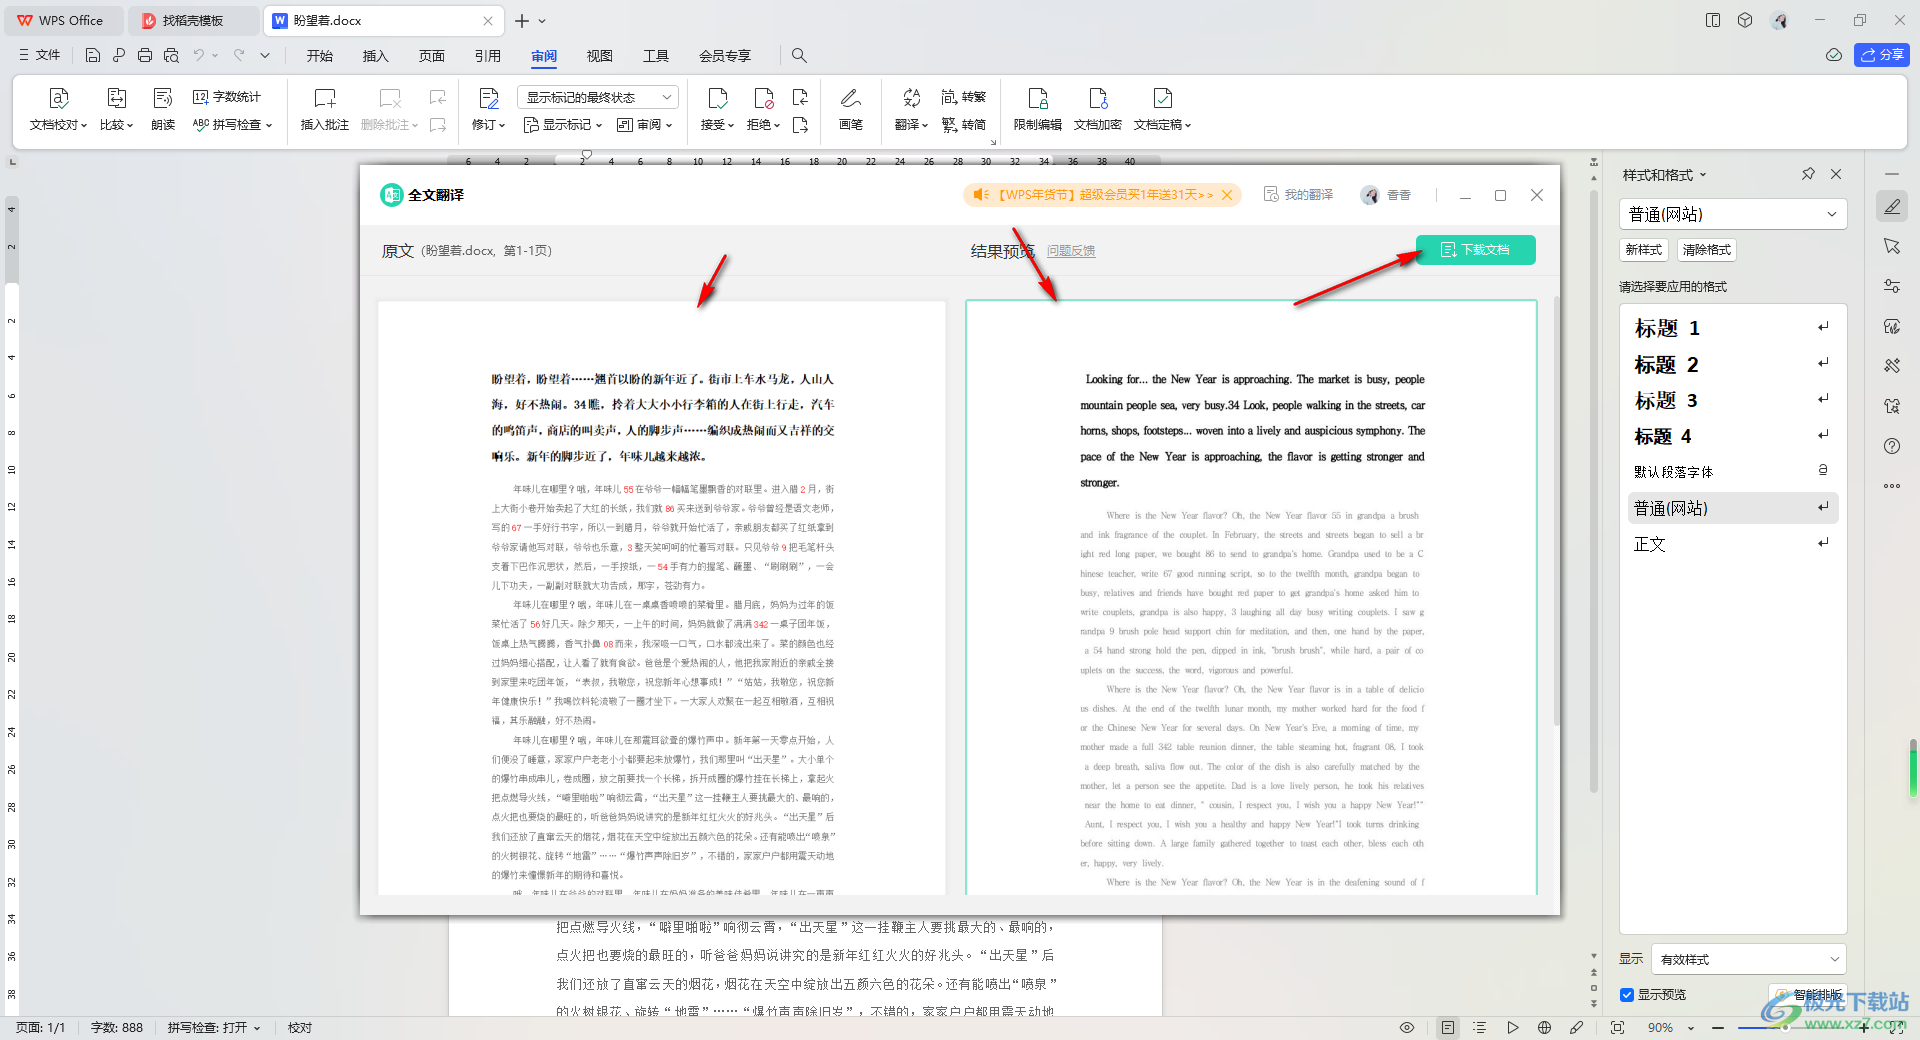Click 转繁 convert to traditional Chinese
The image size is (1920, 1040).
click(x=963, y=97)
